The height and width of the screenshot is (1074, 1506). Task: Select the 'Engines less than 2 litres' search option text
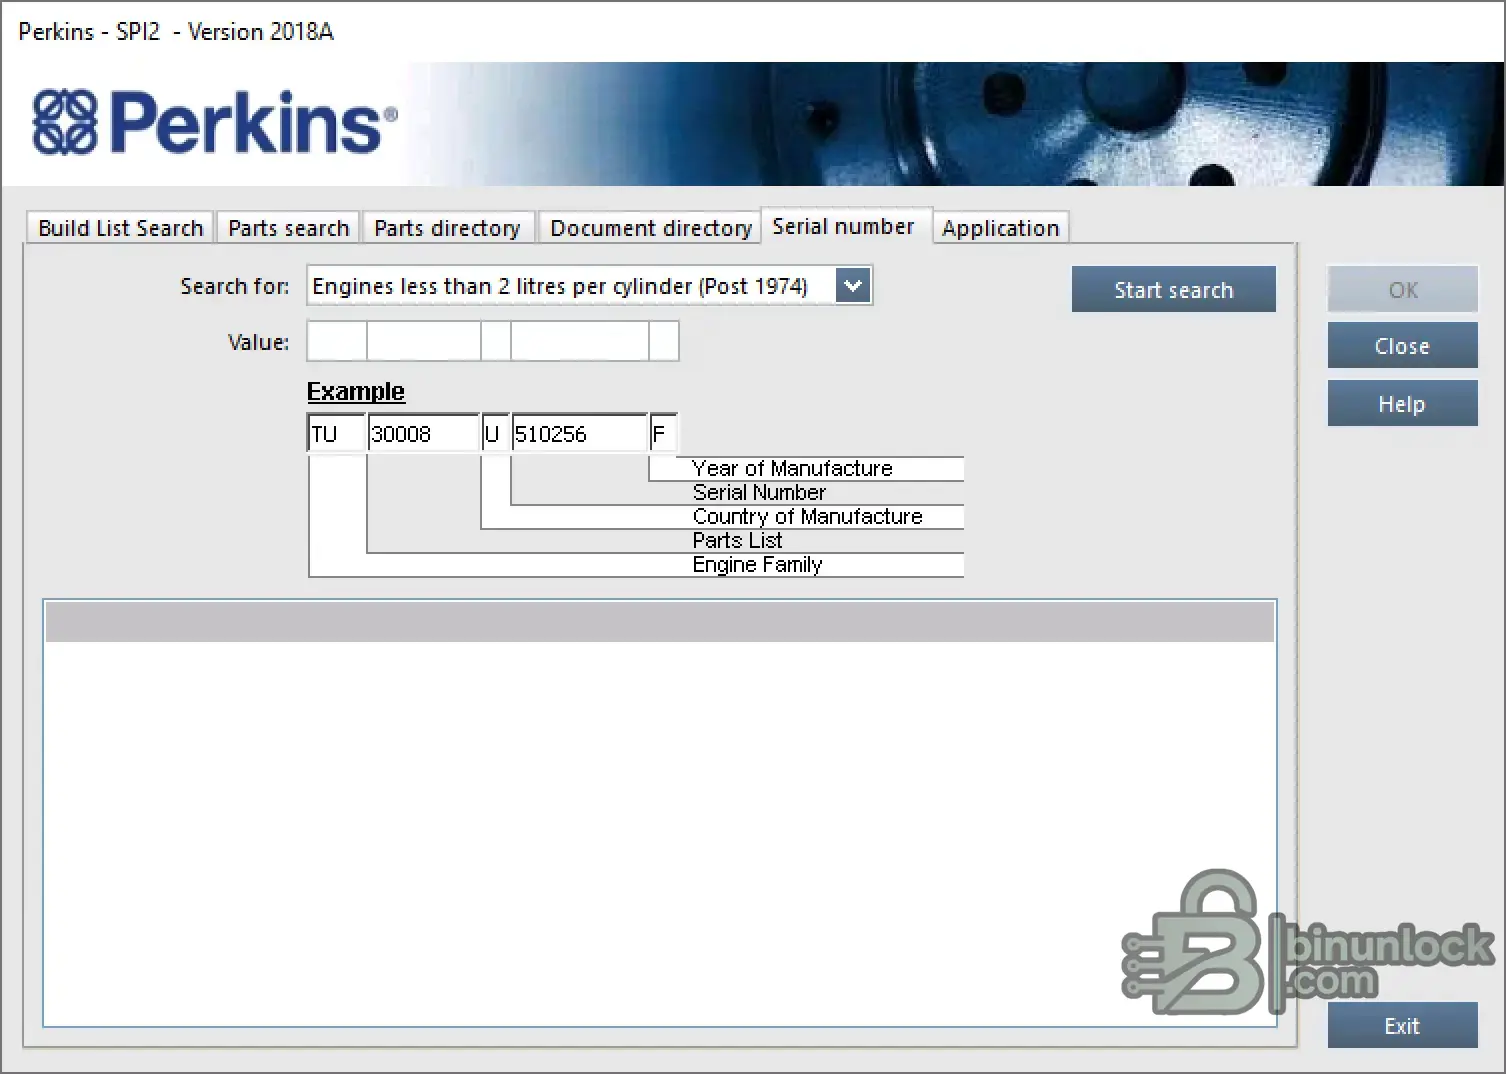[560, 286]
